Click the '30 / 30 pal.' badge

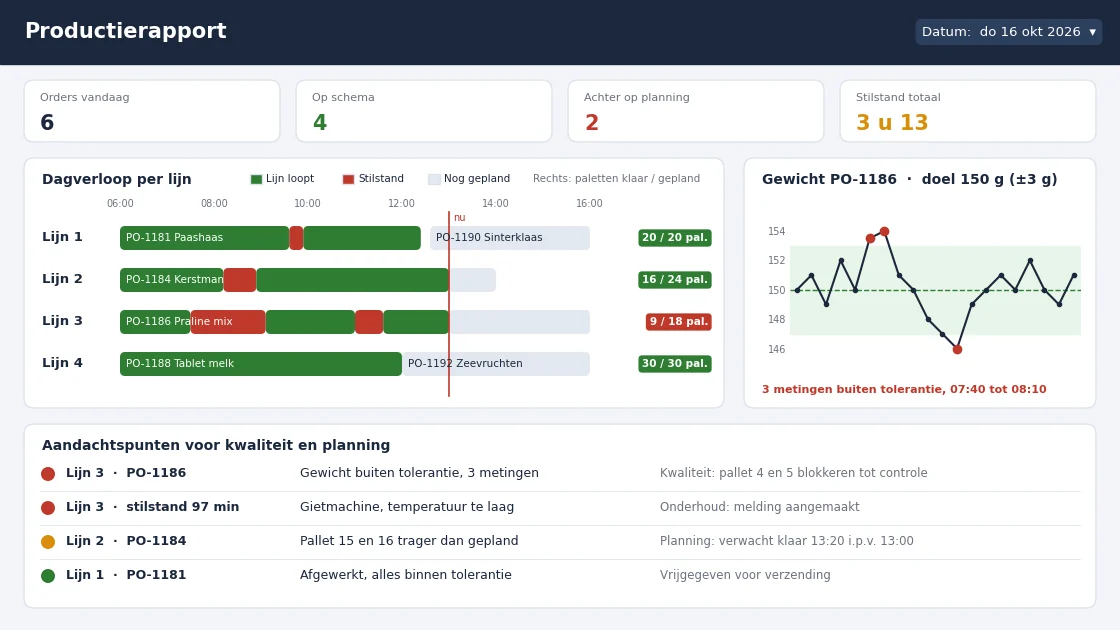675,364
